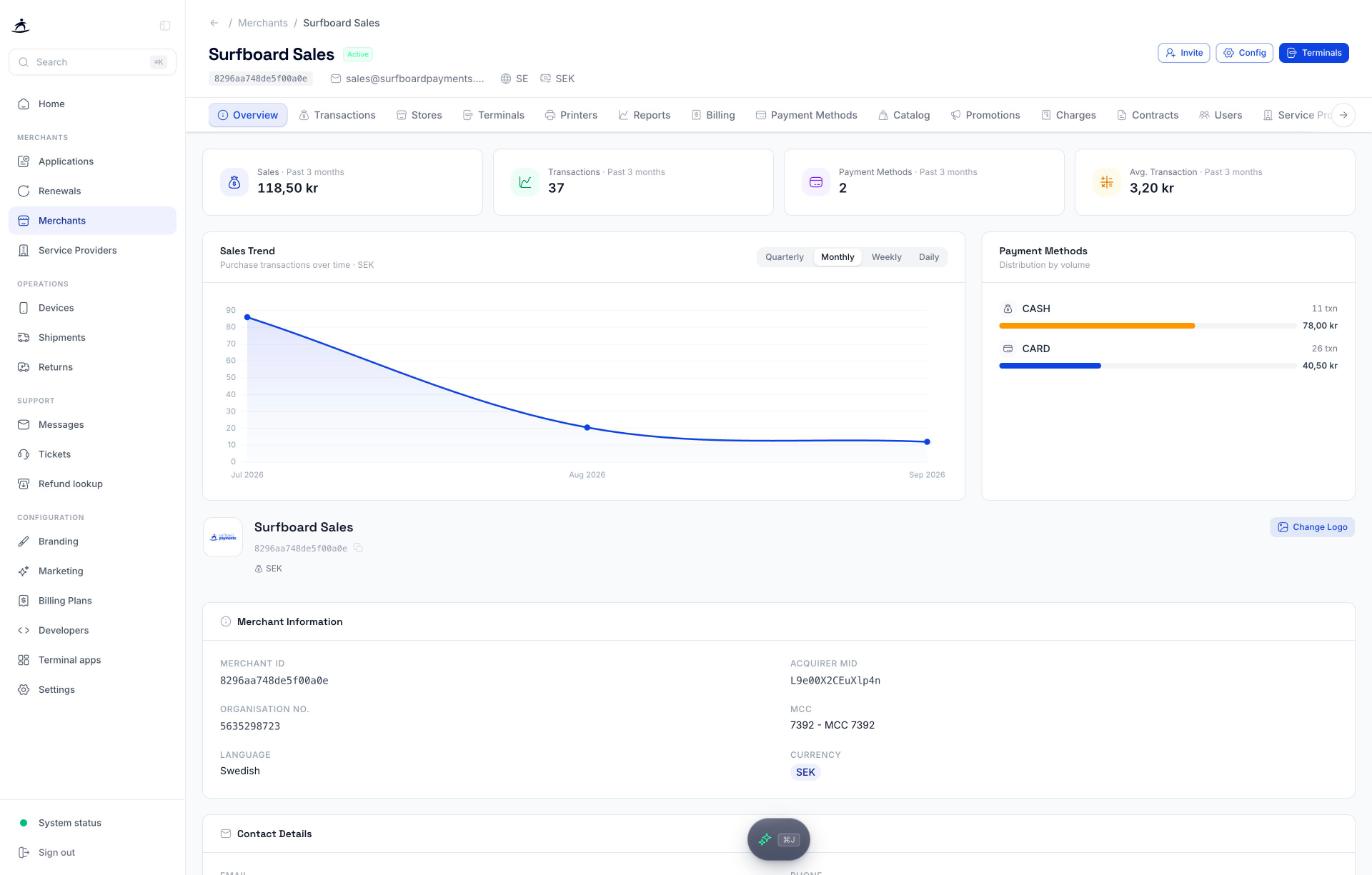1372x875 pixels.
Task: Open Settings in the sidebar
Action: pyautogui.click(x=92, y=690)
